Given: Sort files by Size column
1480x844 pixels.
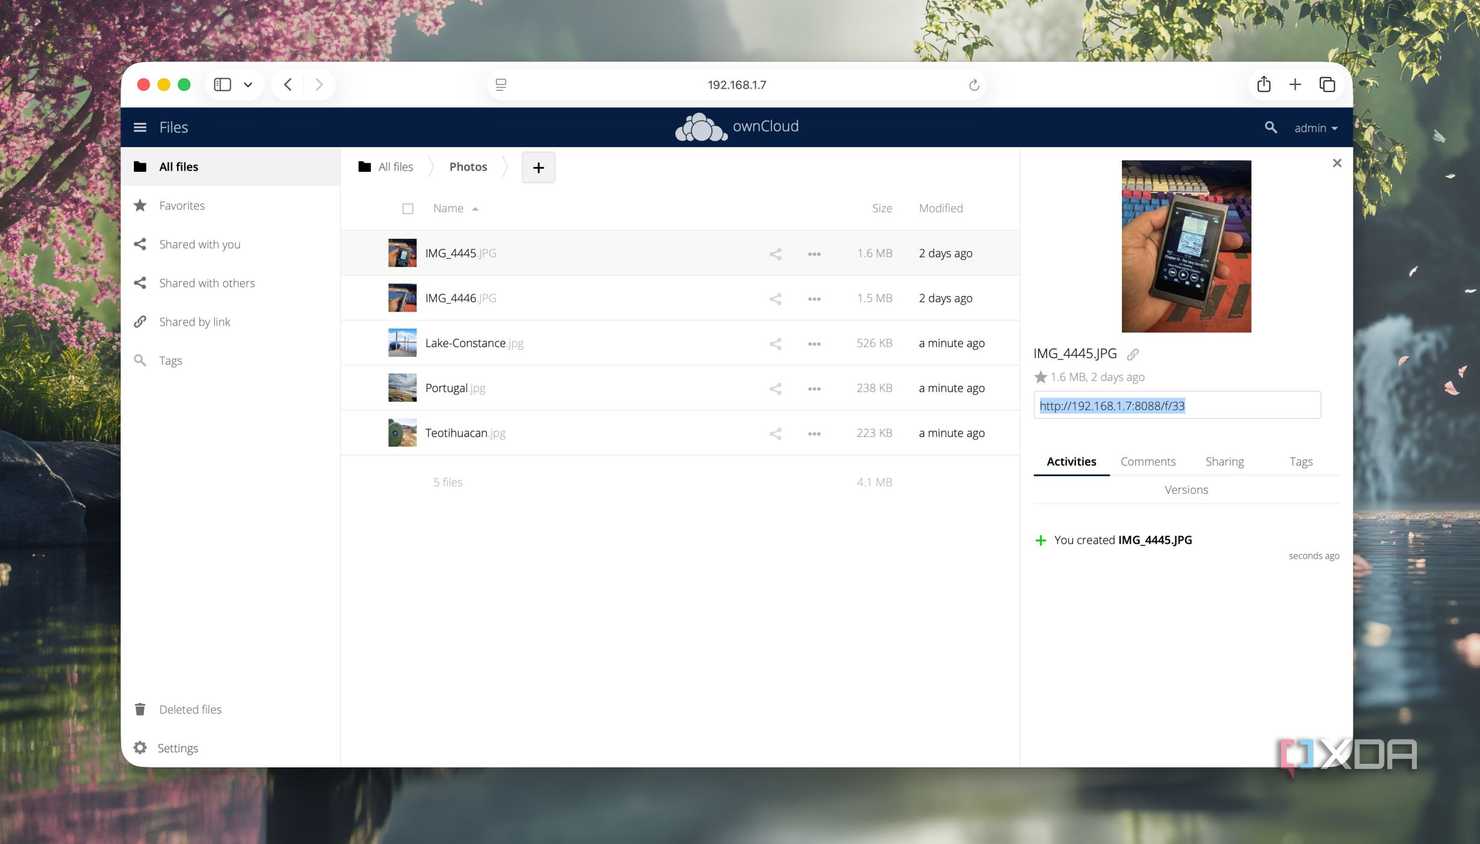Looking at the screenshot, I should coord(882,208).
